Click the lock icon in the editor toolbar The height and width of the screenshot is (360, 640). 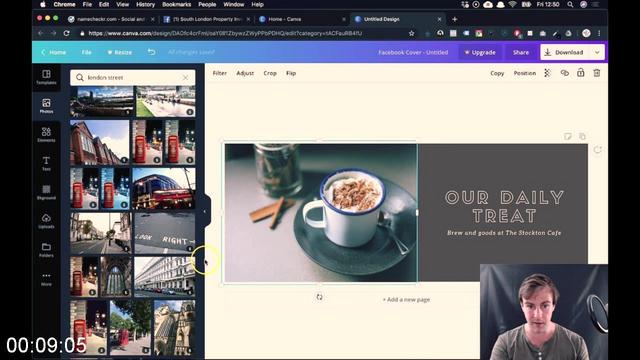coord(580,73)
